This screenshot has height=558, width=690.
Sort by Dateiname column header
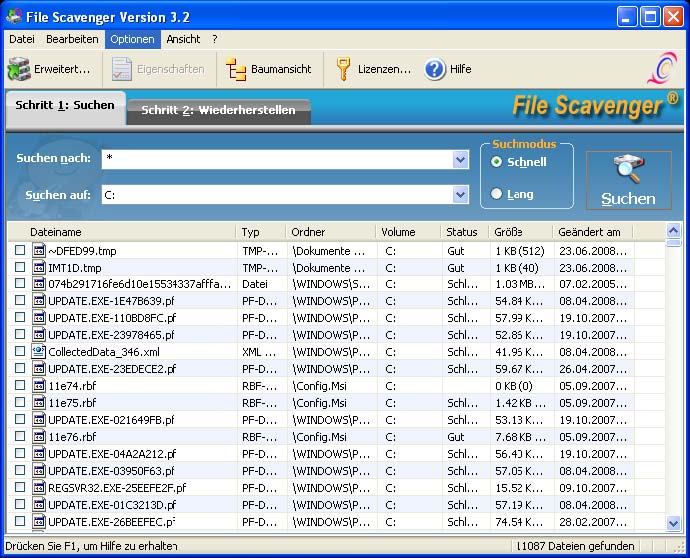pyautogui.click(x=121, y=232)
